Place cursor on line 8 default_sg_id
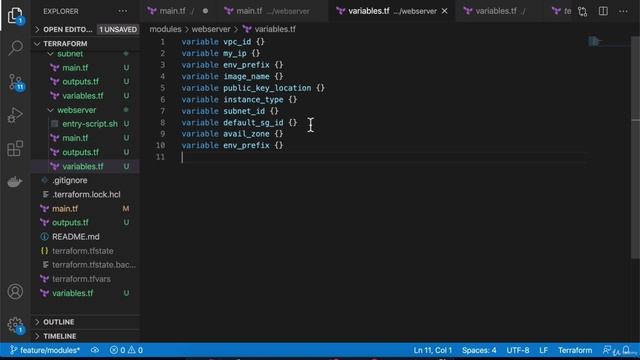This screenshot has height=360, width=640. (253, 122)
